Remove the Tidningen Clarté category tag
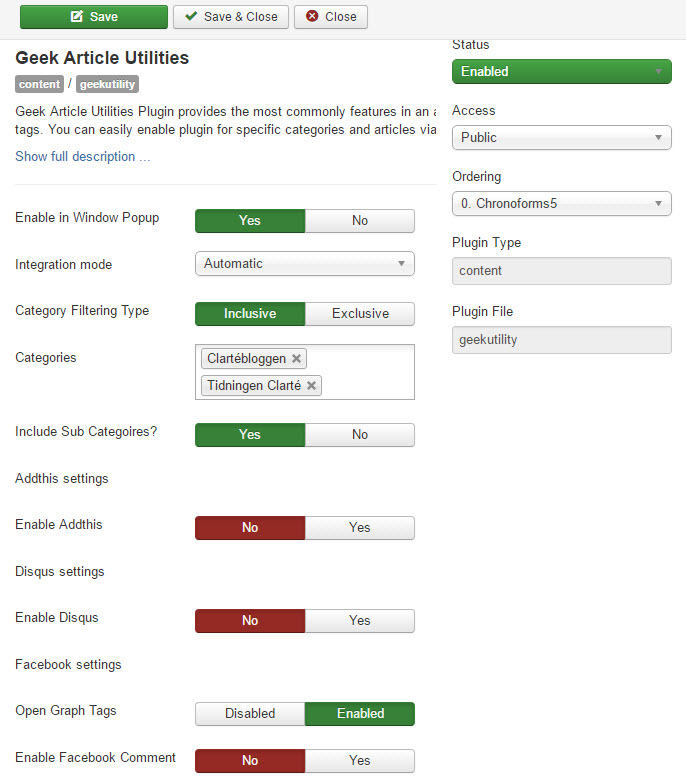 click(x=312, y=386)
